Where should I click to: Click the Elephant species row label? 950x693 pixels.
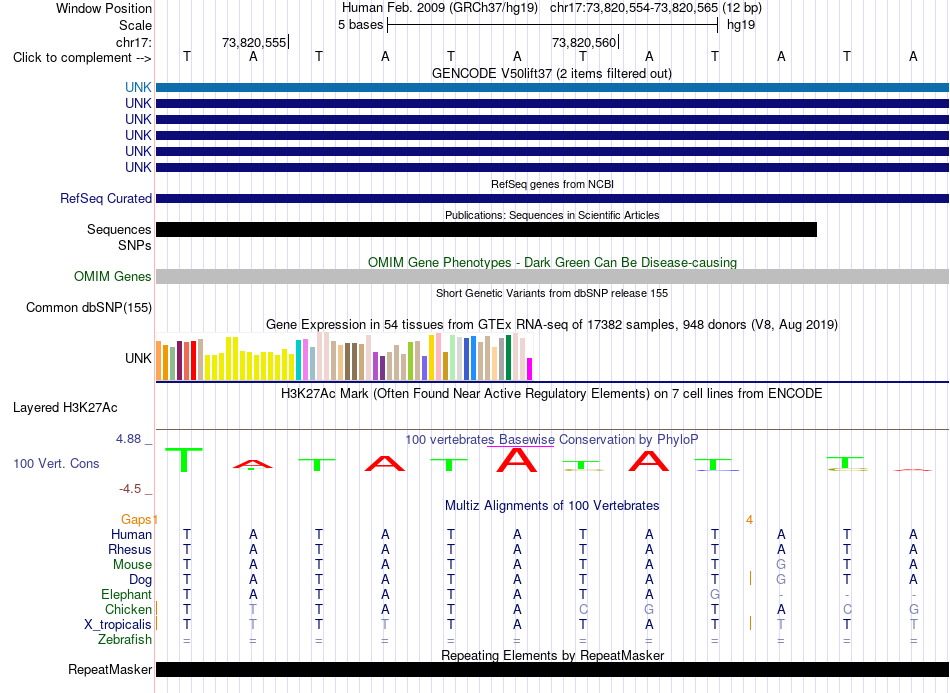[126, 594]
